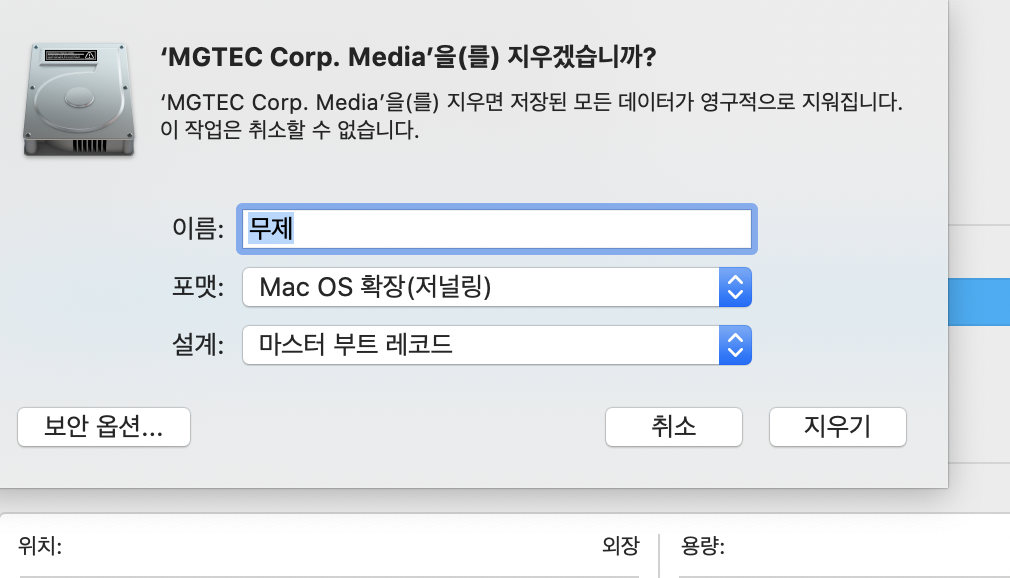The height and width of the screenshot is (578, 1010).
Task: Click the blue arrows of the 설계 popup
Action: pos(735,345)
